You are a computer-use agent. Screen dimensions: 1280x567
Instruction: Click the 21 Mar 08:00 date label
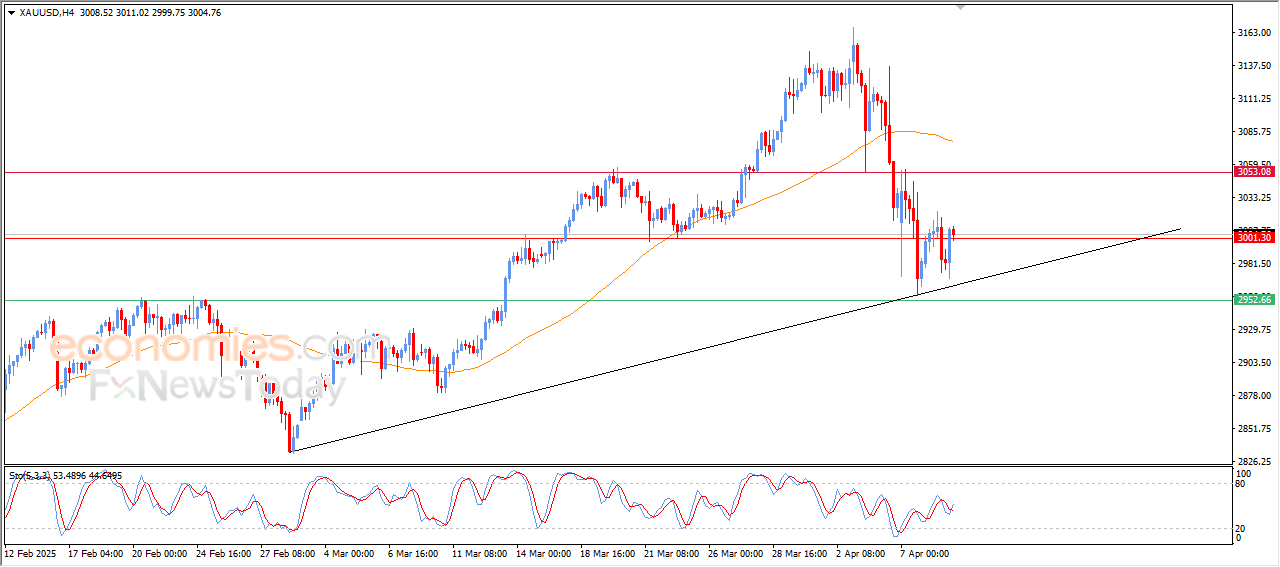coord(673,552)
